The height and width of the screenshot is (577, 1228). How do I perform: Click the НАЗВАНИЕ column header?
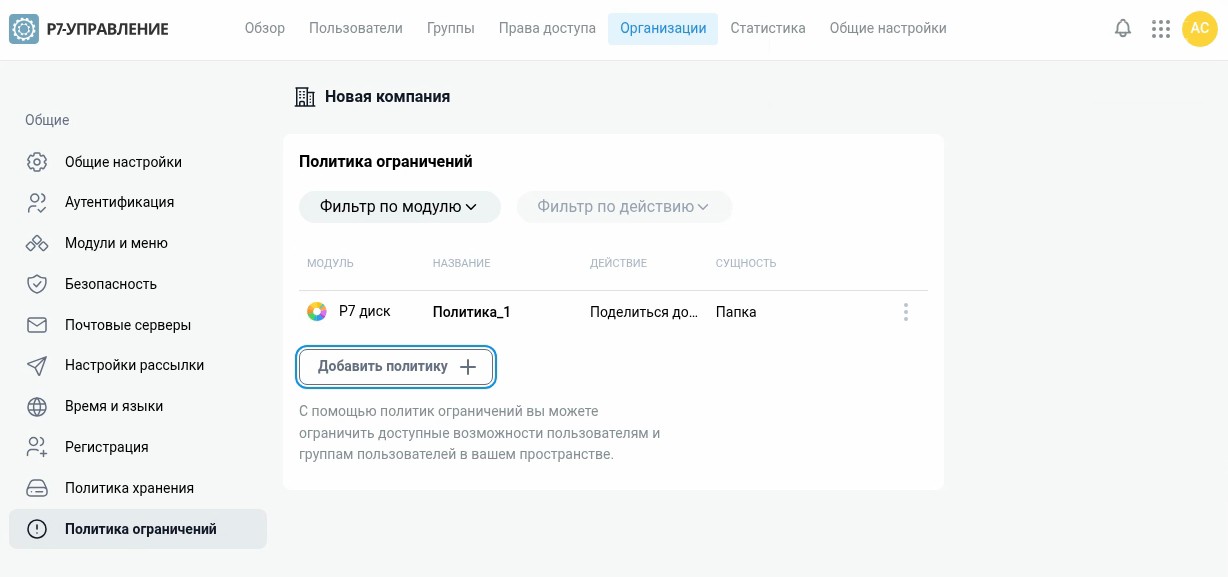coord(461,264)
